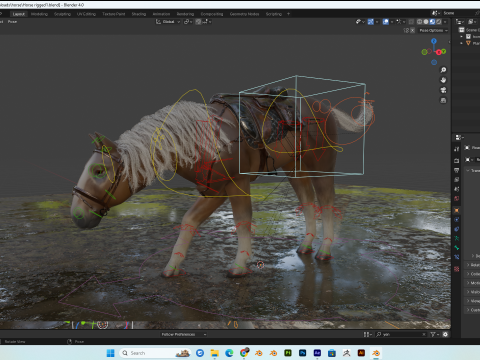
Task: Open object type visibility dropdown
Action: pyautogui.click(x=360, y=22)
